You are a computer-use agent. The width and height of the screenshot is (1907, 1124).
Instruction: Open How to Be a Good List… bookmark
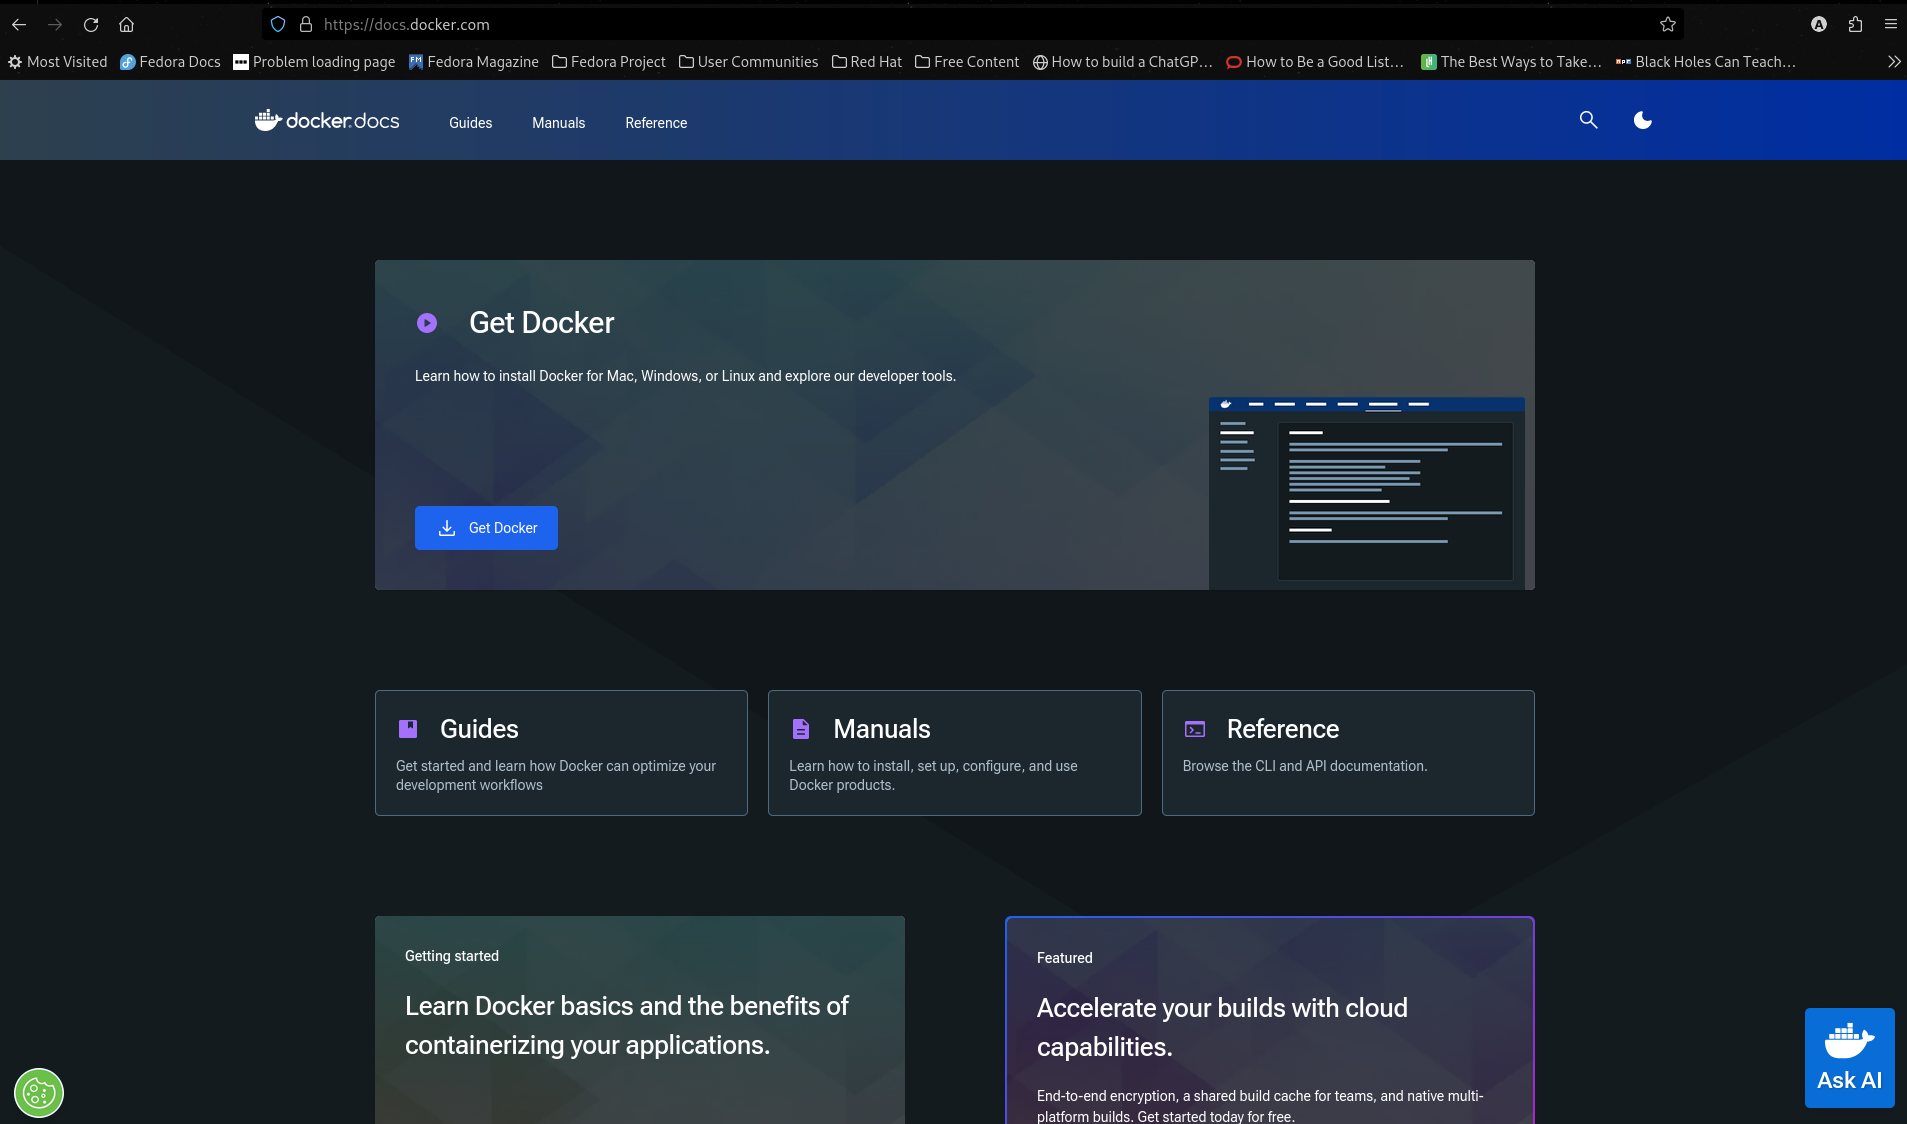coord(1315,62)
